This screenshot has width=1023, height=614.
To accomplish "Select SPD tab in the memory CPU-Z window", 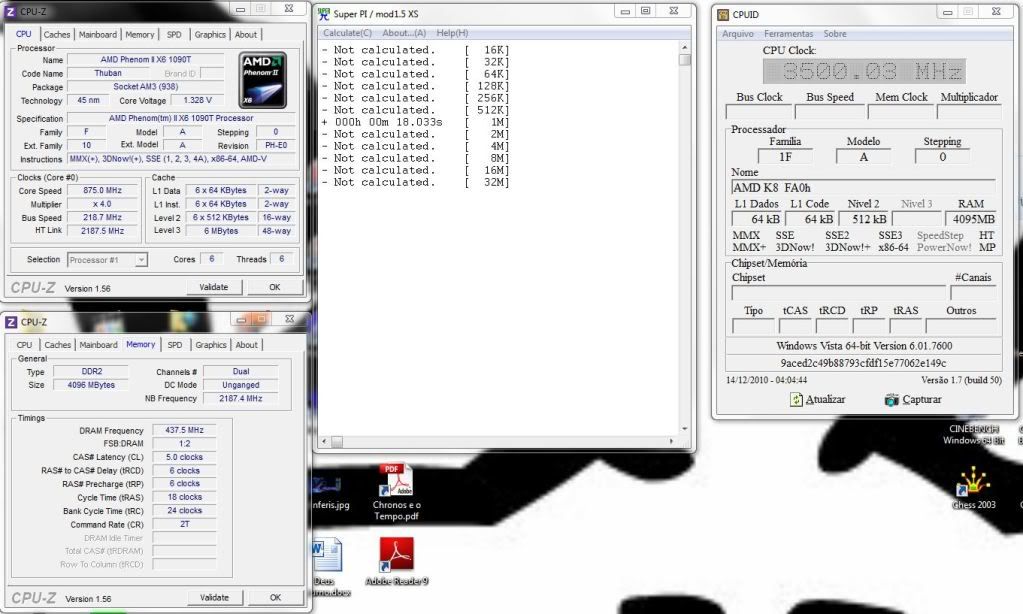I will point(175,345).
